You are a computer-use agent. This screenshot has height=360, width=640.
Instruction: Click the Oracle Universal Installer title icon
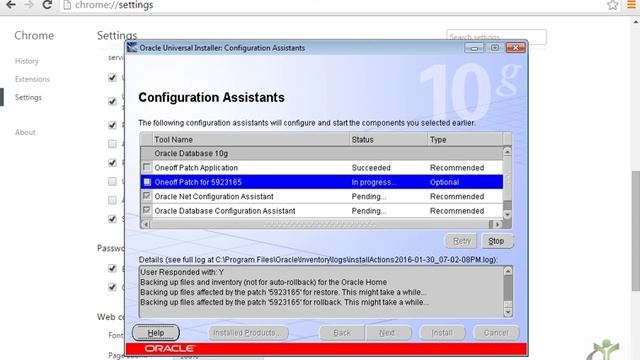point(132,47)
